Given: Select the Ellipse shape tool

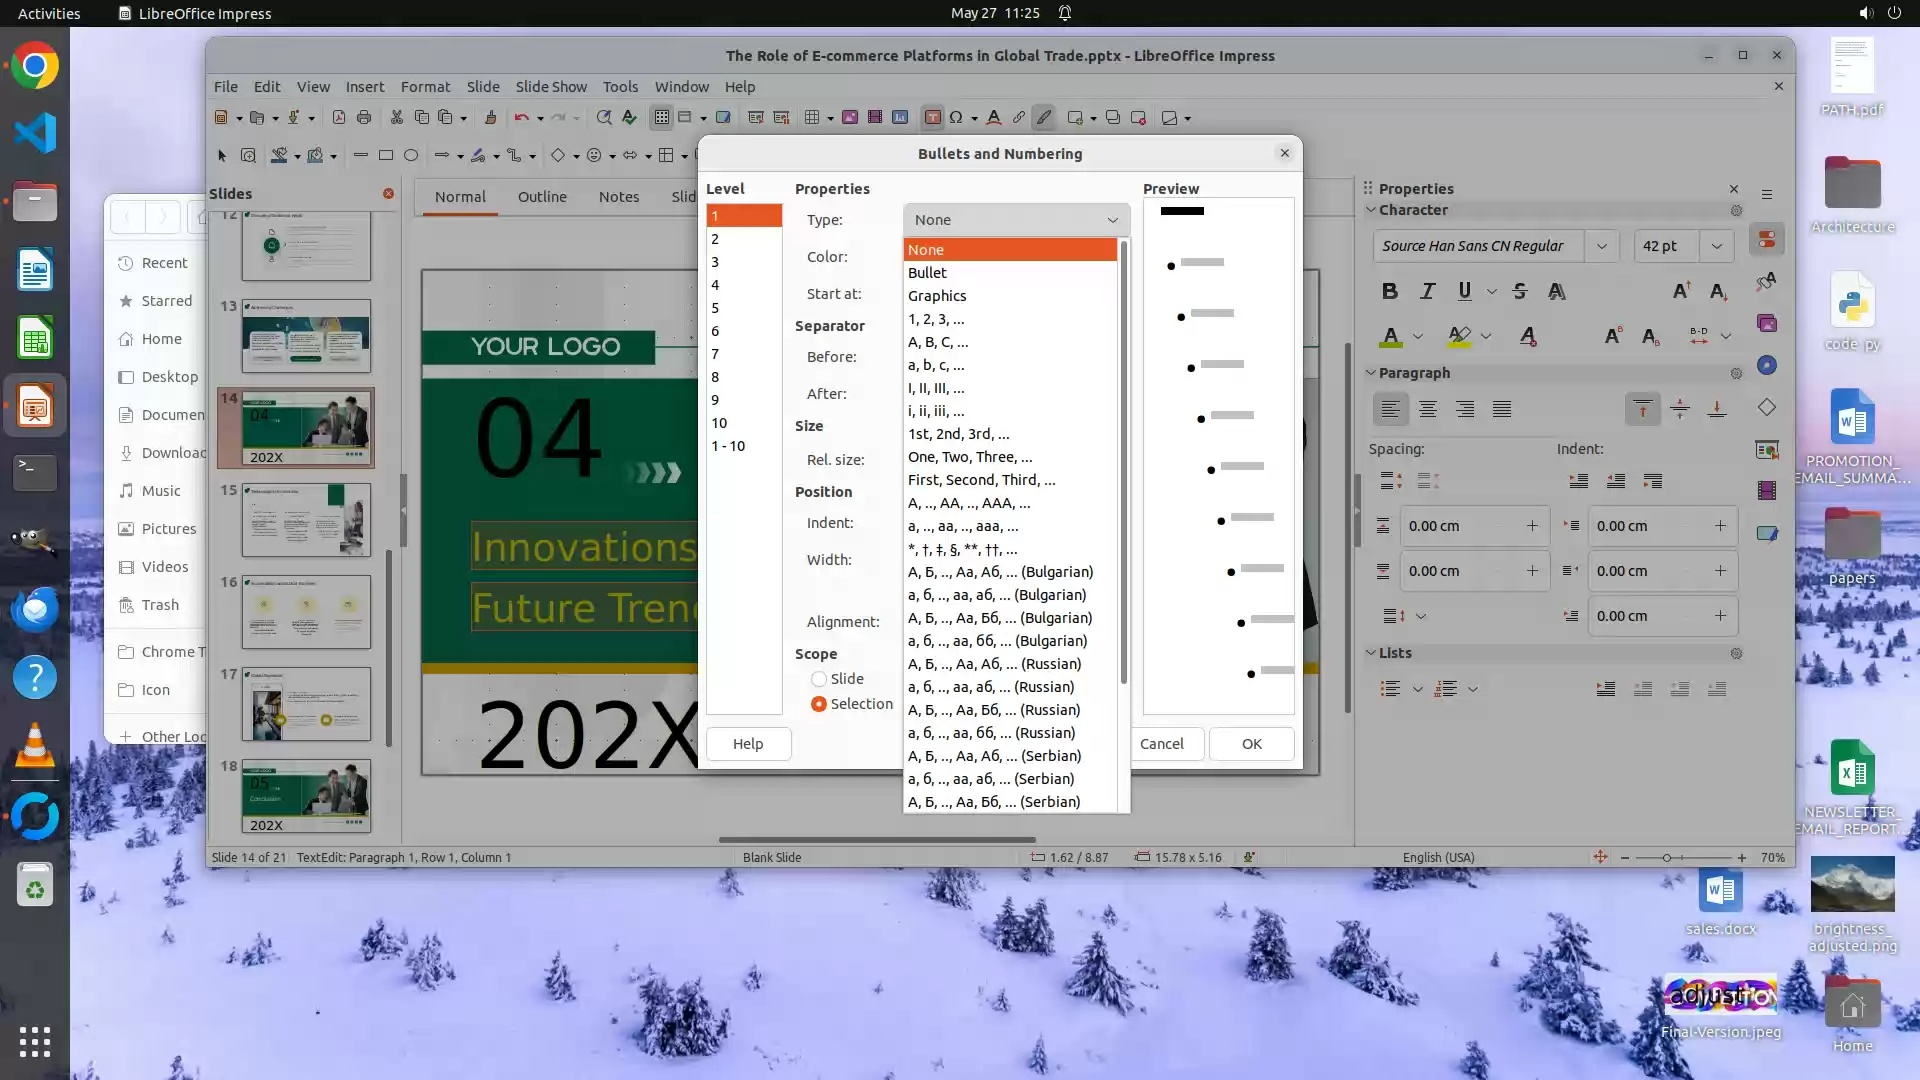Looking at the screenshot, I should [410, 156].
